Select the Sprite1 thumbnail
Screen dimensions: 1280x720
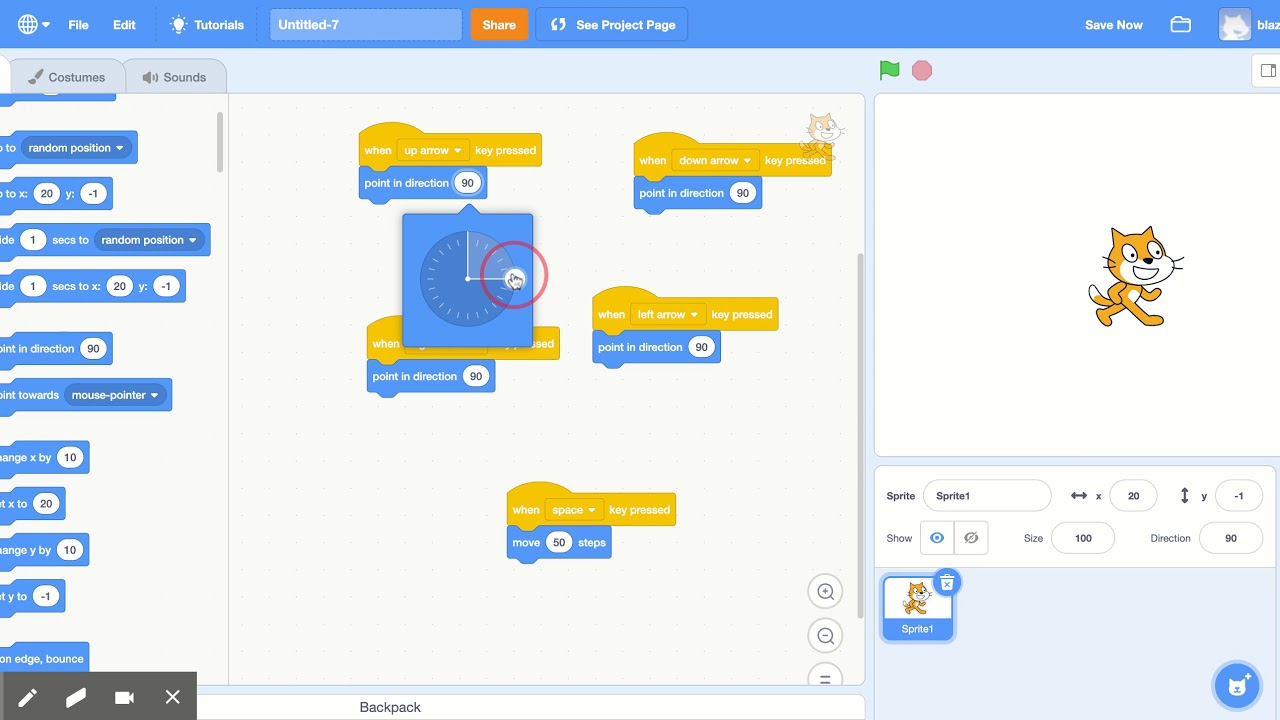click(917, 608)
